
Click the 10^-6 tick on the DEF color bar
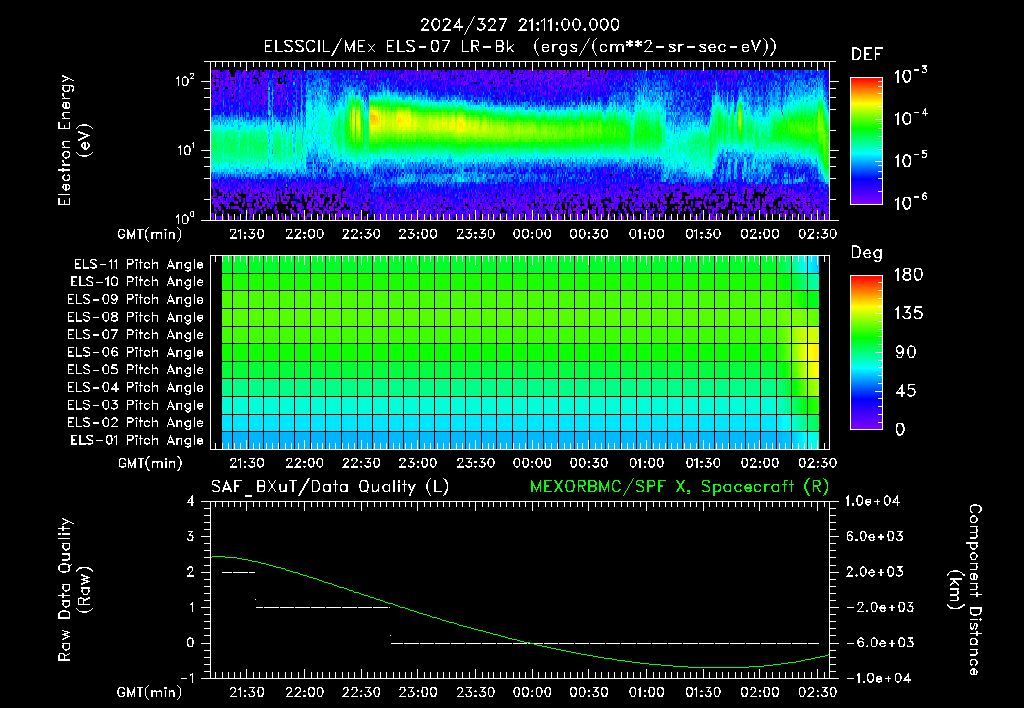coord(910,202)
